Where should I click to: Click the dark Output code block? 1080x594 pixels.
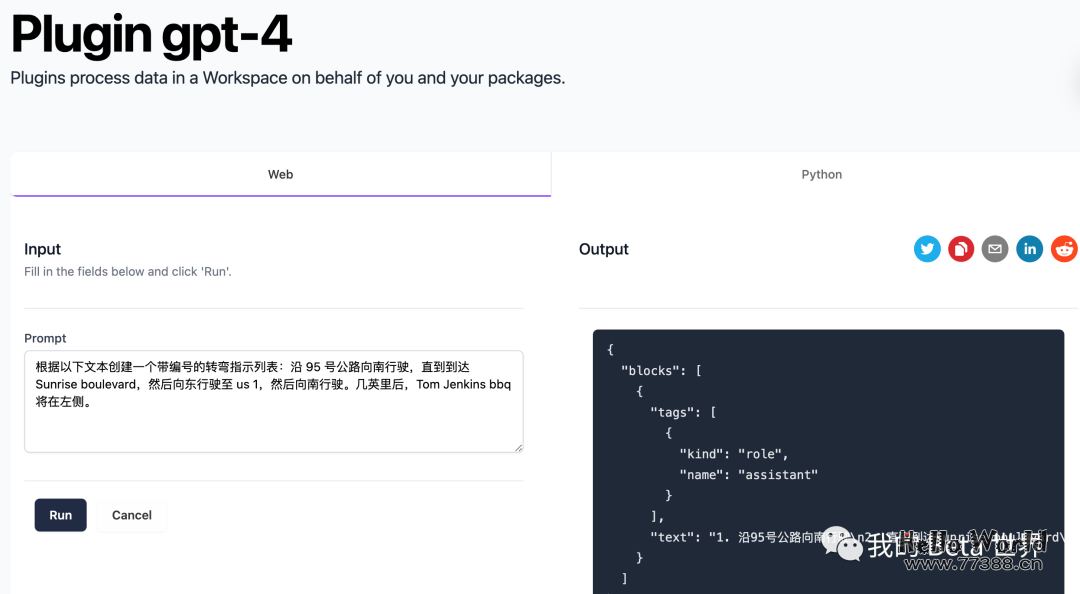[828, 460]
